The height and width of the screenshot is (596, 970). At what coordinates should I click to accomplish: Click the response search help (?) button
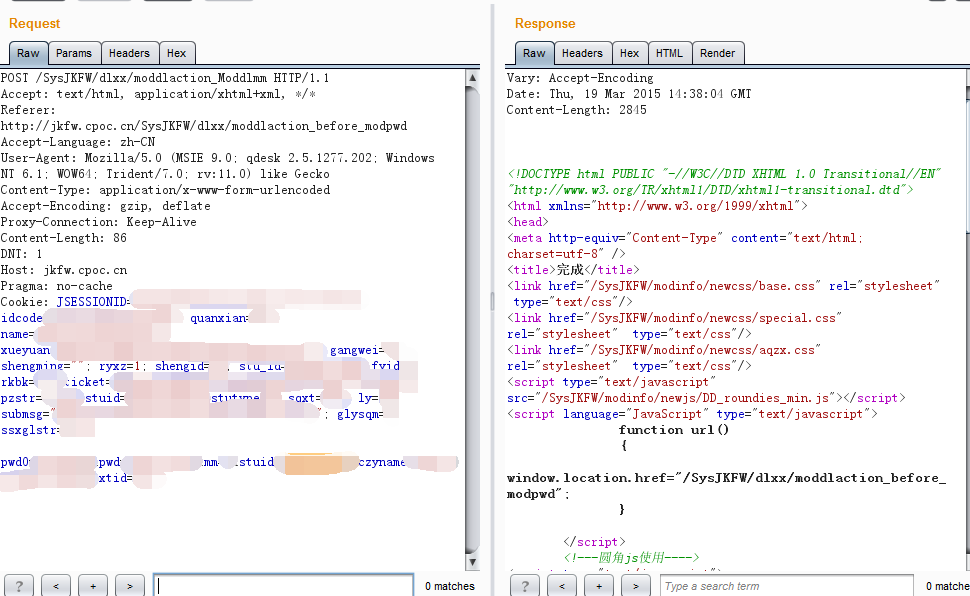[x=525, y=585]
